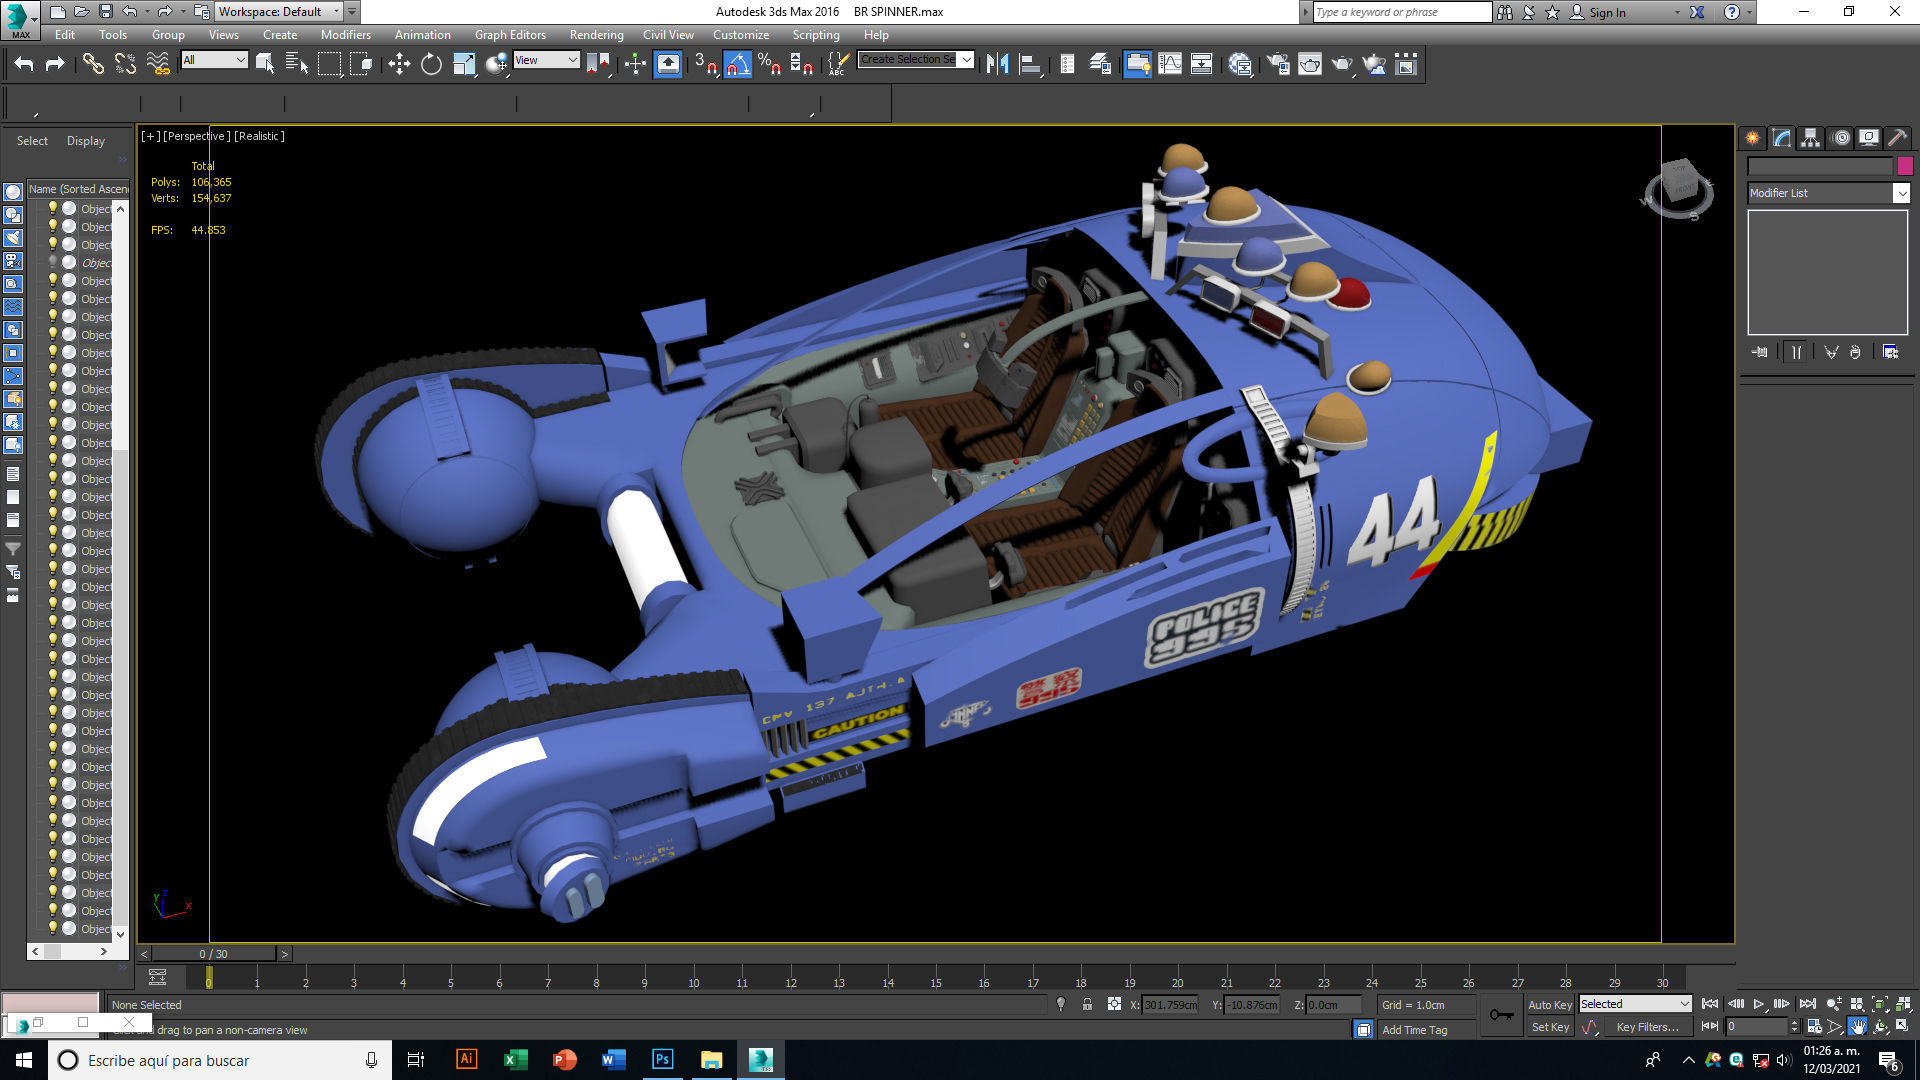This screenshot has height=1080, width=1920.
Task: Open the Material Editor
Action: 1240,65
